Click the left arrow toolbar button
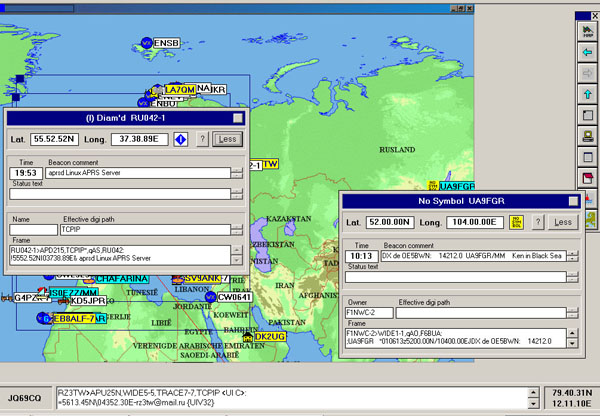The height and width of the screenshot is (416, 600). (587, 50)
